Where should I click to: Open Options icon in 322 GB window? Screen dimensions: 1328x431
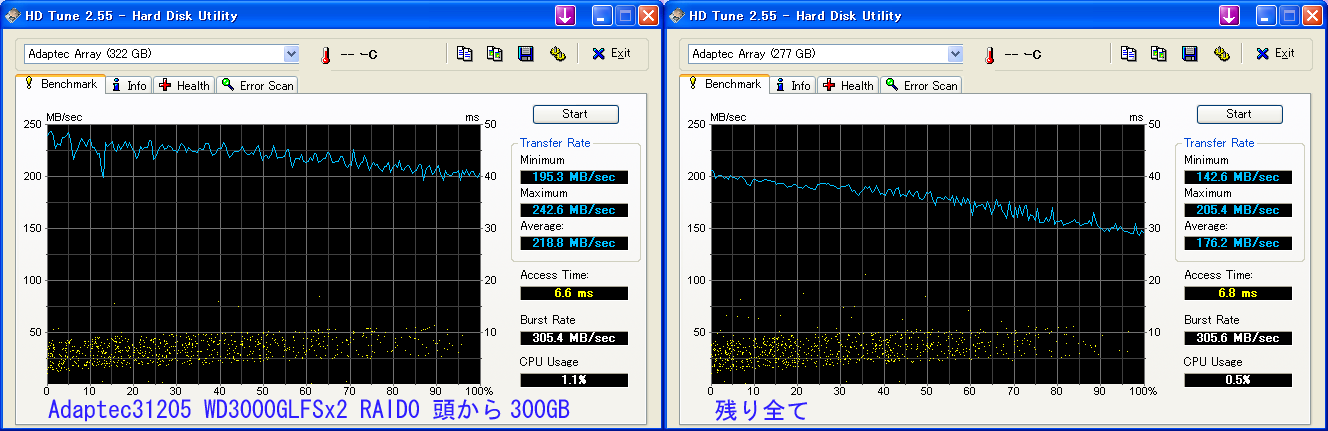[557, 53]
